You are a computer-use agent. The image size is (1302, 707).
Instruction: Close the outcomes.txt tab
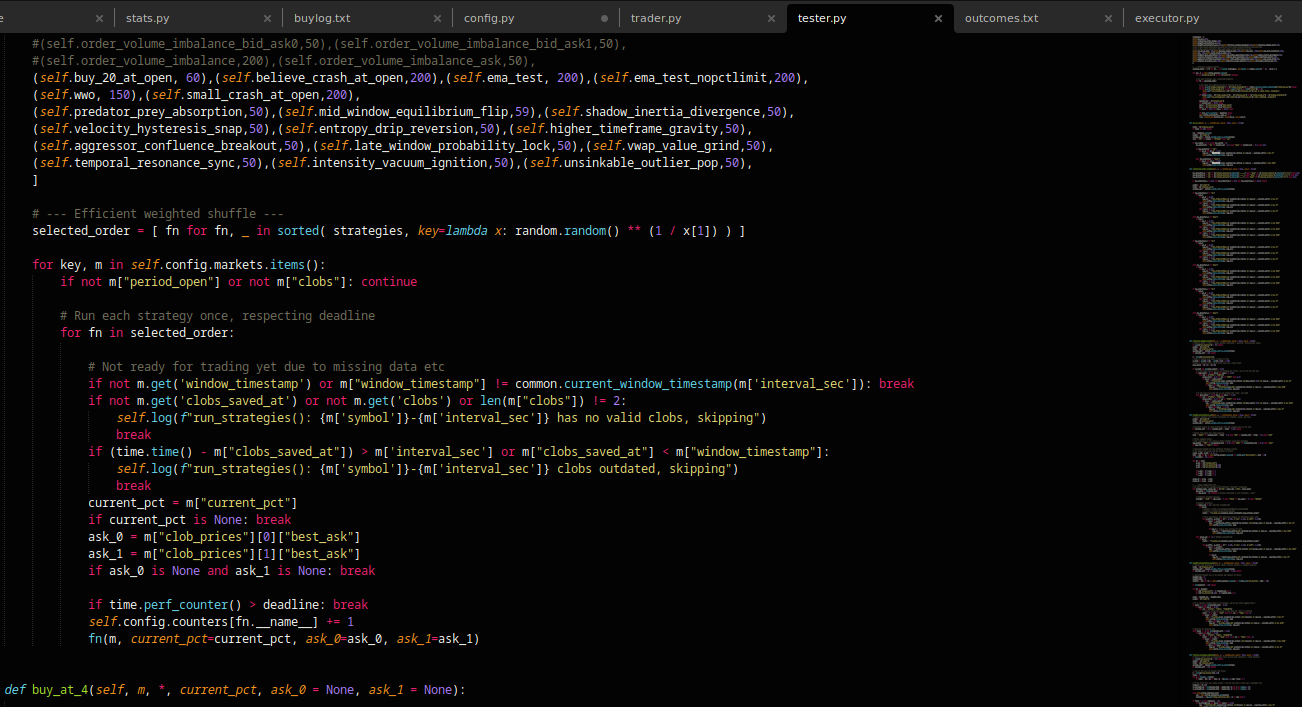coord(1106,18)
